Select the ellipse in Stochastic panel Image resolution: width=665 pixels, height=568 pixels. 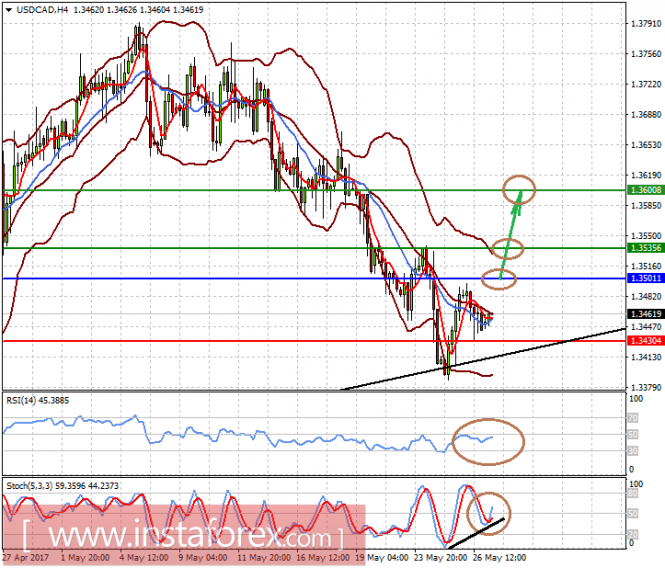tap(489, 513)
